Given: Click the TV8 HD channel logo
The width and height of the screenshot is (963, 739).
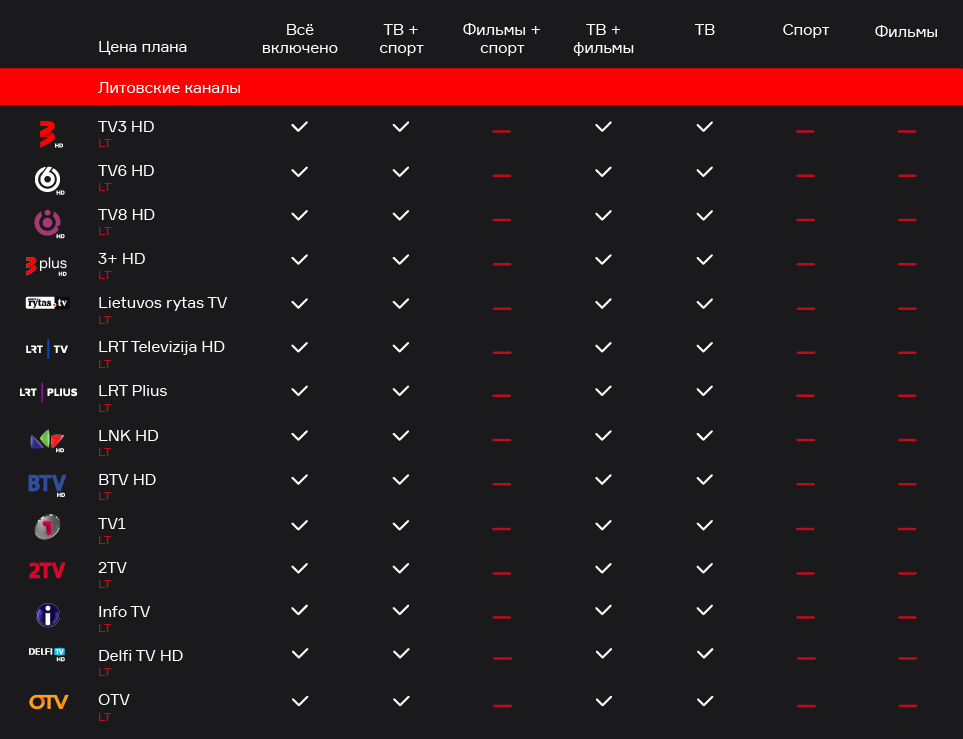Looking at the screenshot, I should (x=49, y=224).
